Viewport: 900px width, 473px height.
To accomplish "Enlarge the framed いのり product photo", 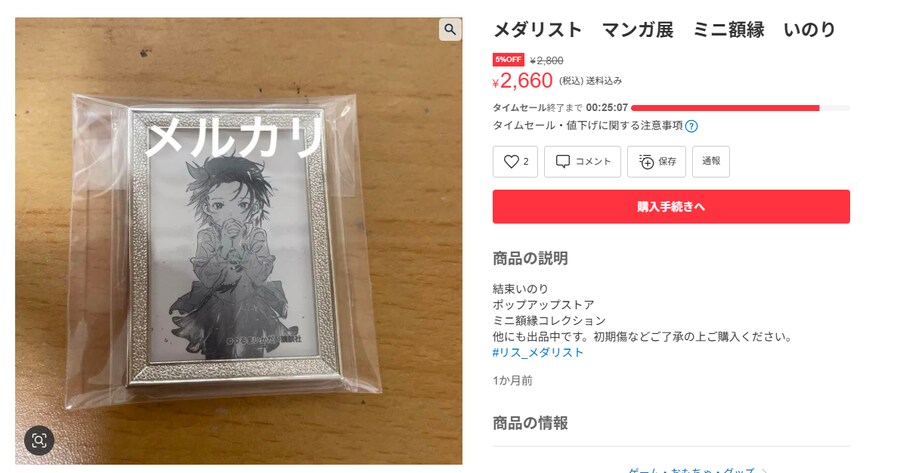I will [x=238, y=241].
